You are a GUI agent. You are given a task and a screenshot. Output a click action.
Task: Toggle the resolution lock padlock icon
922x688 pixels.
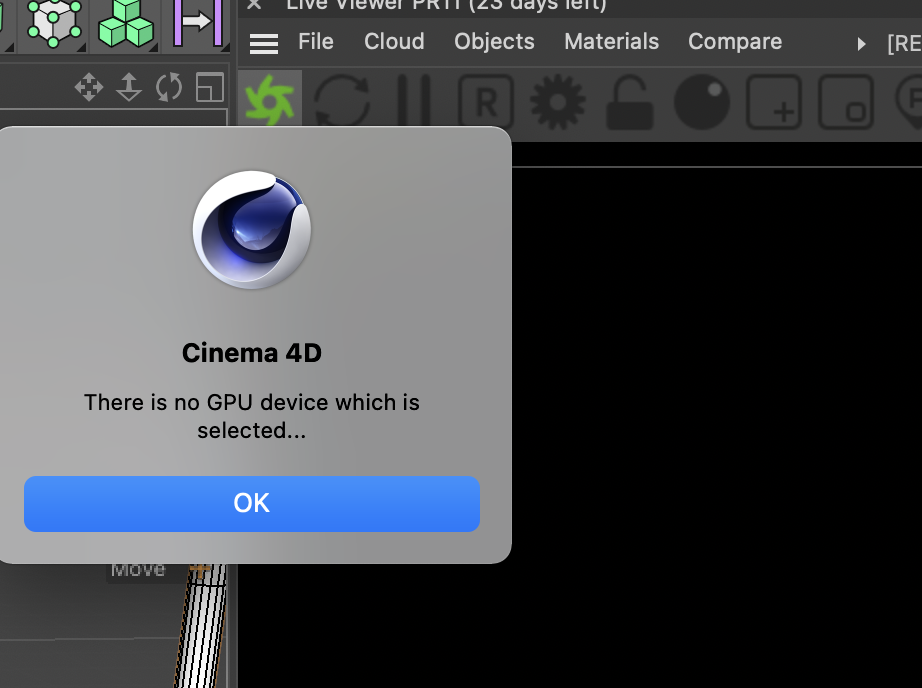point(630,102)
